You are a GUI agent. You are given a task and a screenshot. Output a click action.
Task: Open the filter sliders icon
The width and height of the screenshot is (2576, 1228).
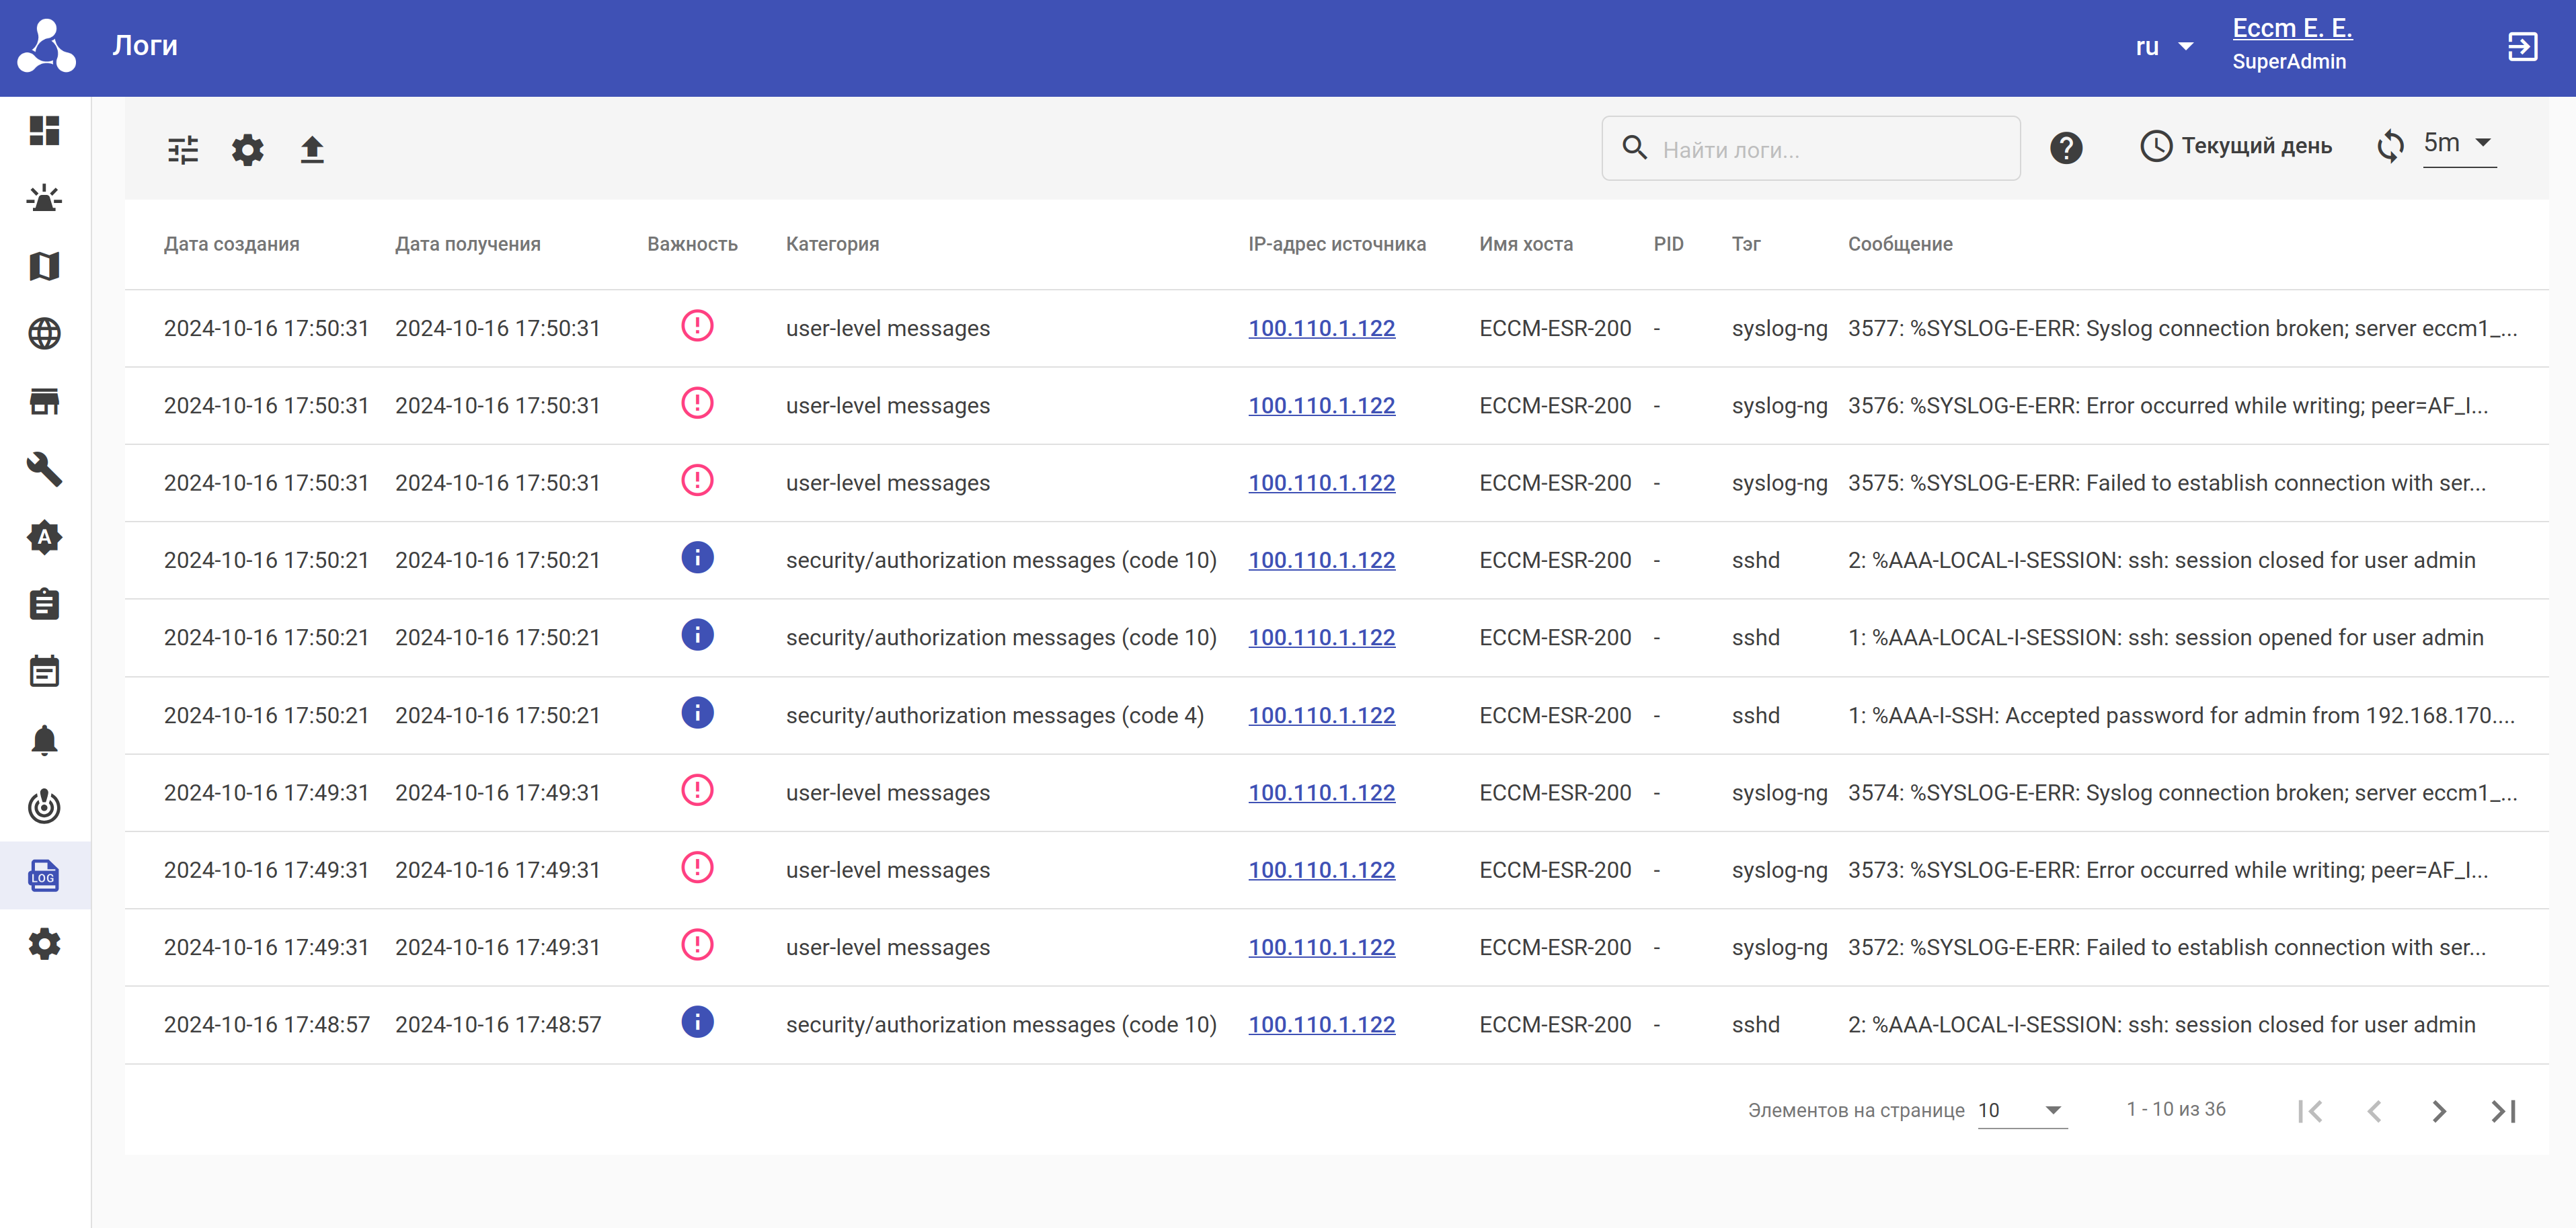pyautogui.click(x=183, y=150)
